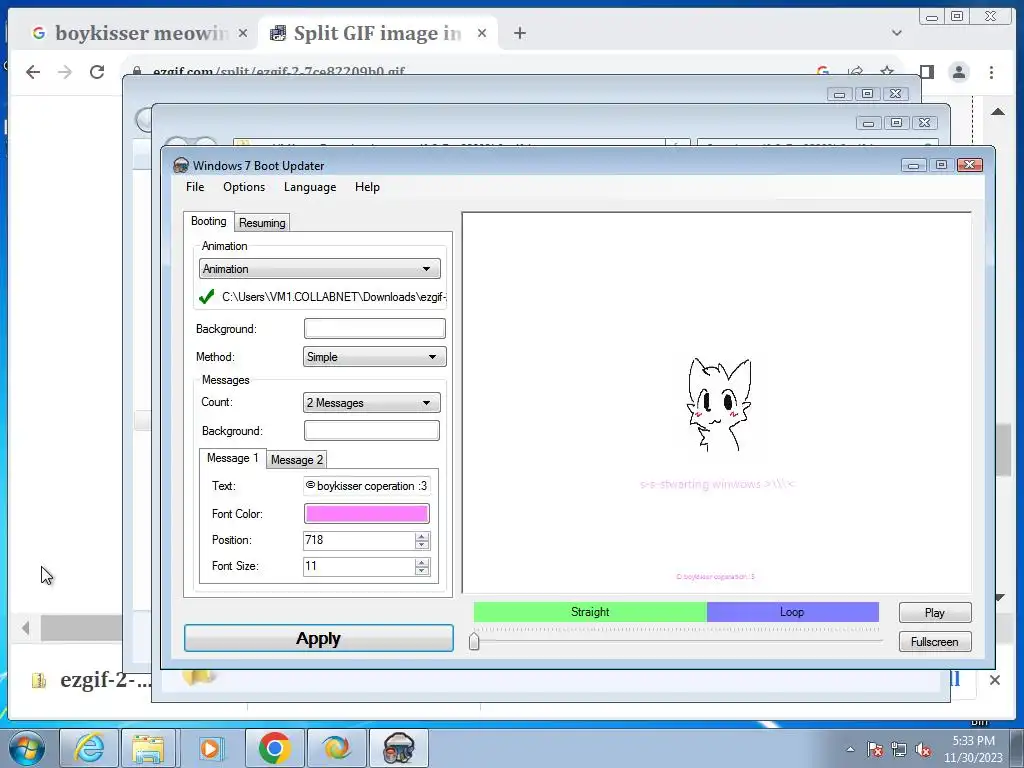This screenshot has width=1024, height=768.
Task: Click the Action Center flag icon
Action: pyautogui.click(x=874, y=750)
